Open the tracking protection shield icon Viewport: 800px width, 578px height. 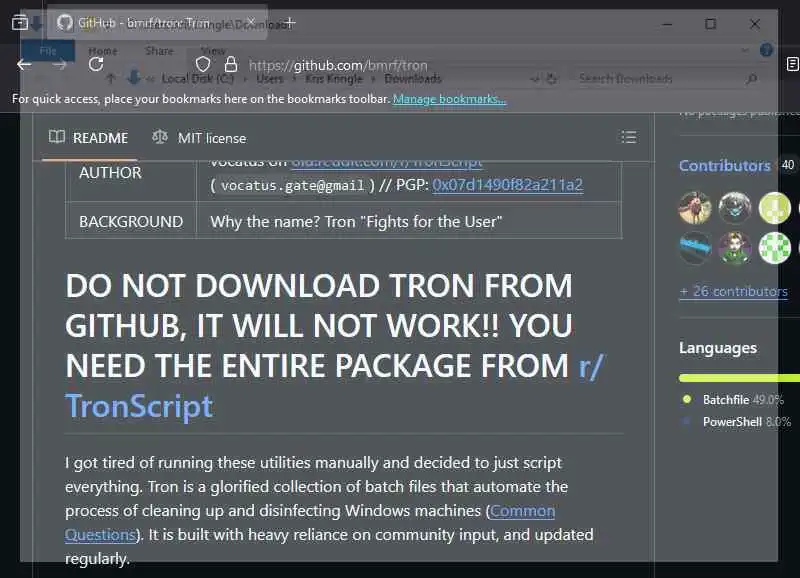pos(203,65)
